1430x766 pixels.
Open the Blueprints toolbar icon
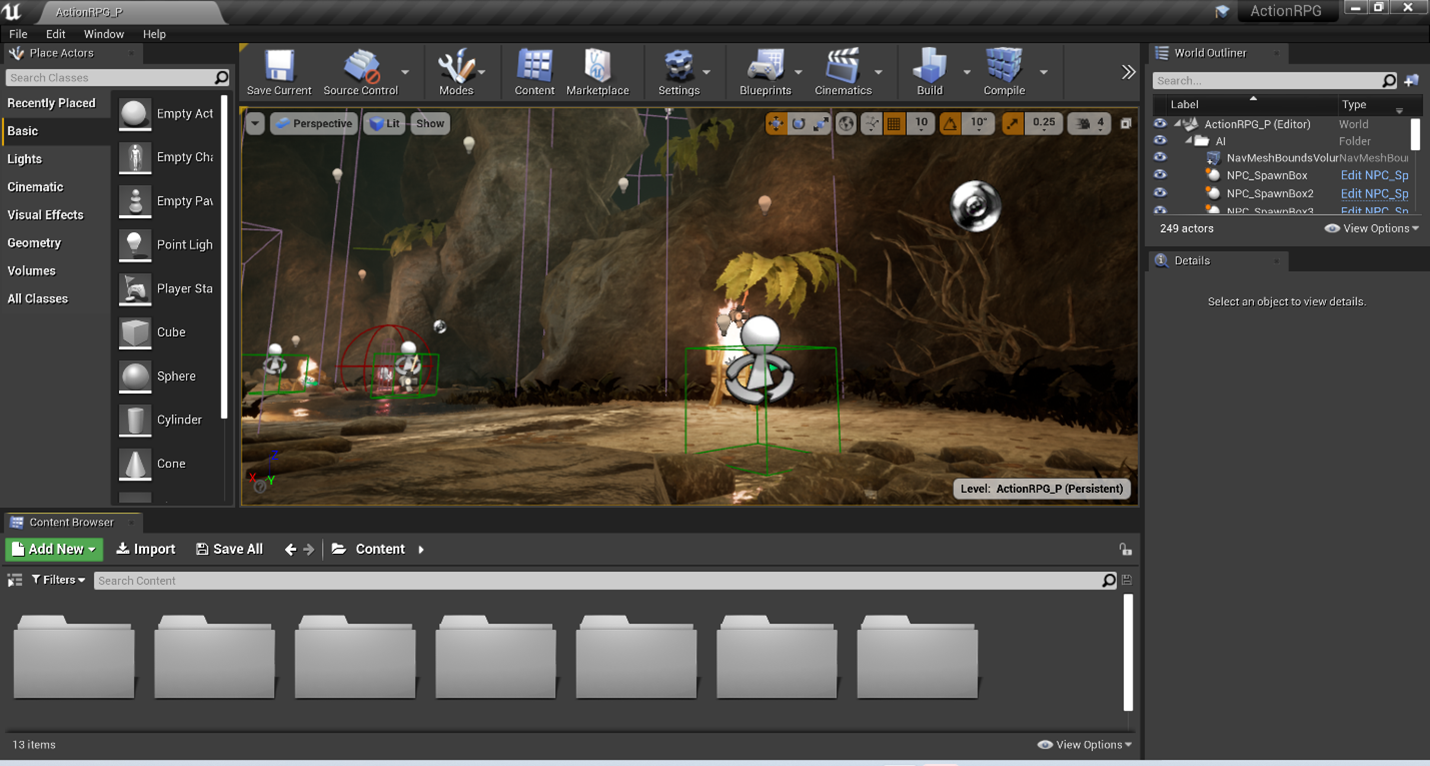tap(764, 72)
